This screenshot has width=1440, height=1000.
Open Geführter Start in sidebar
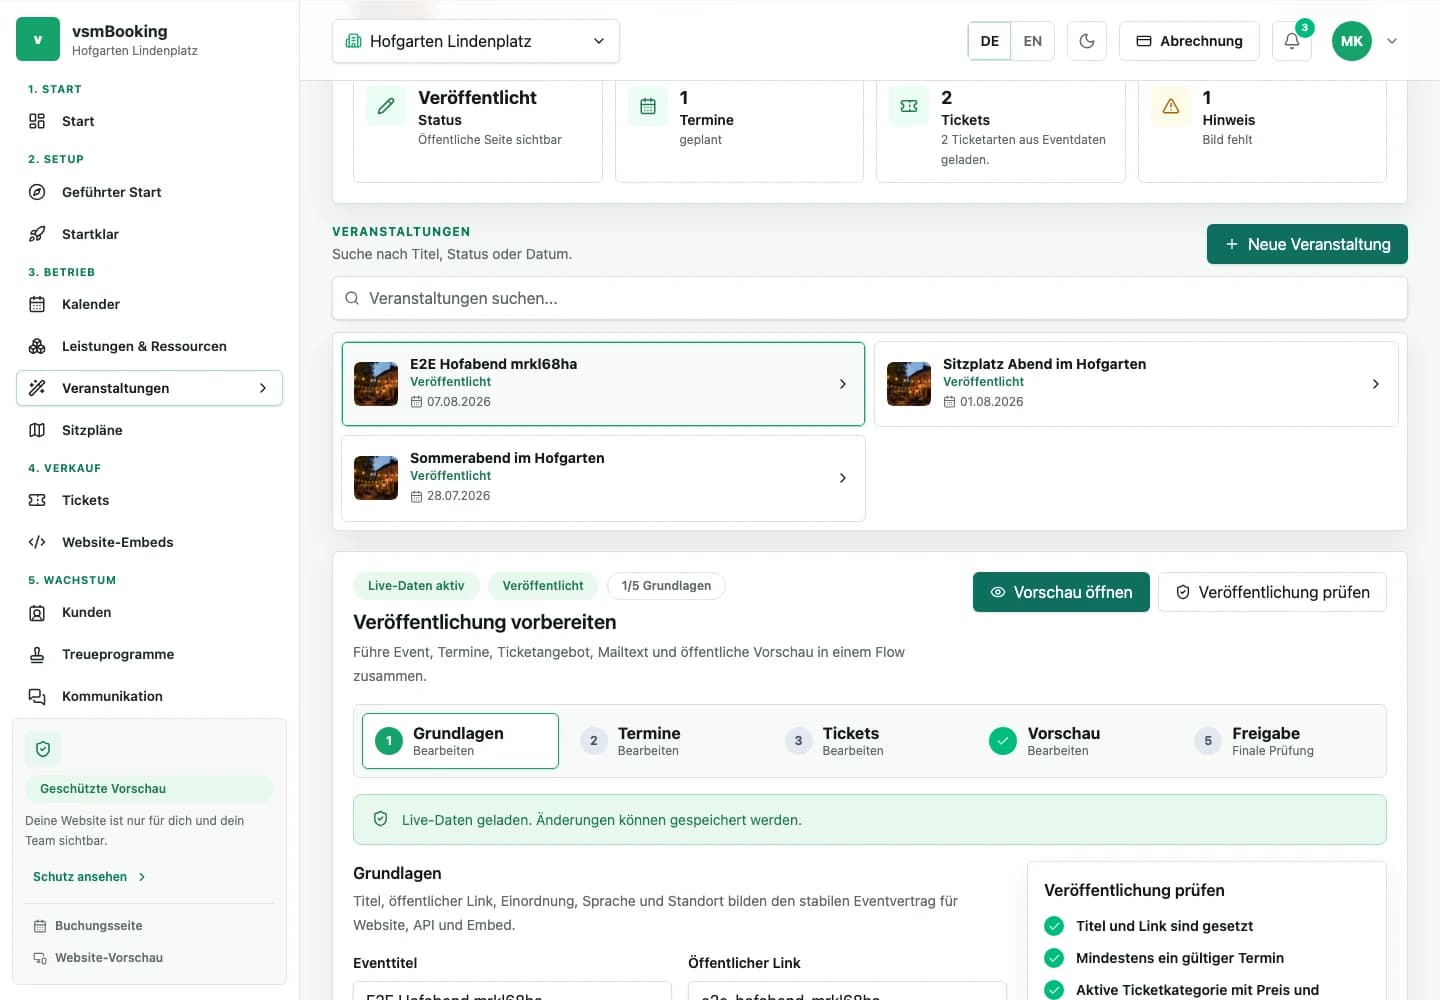[150, 192]
